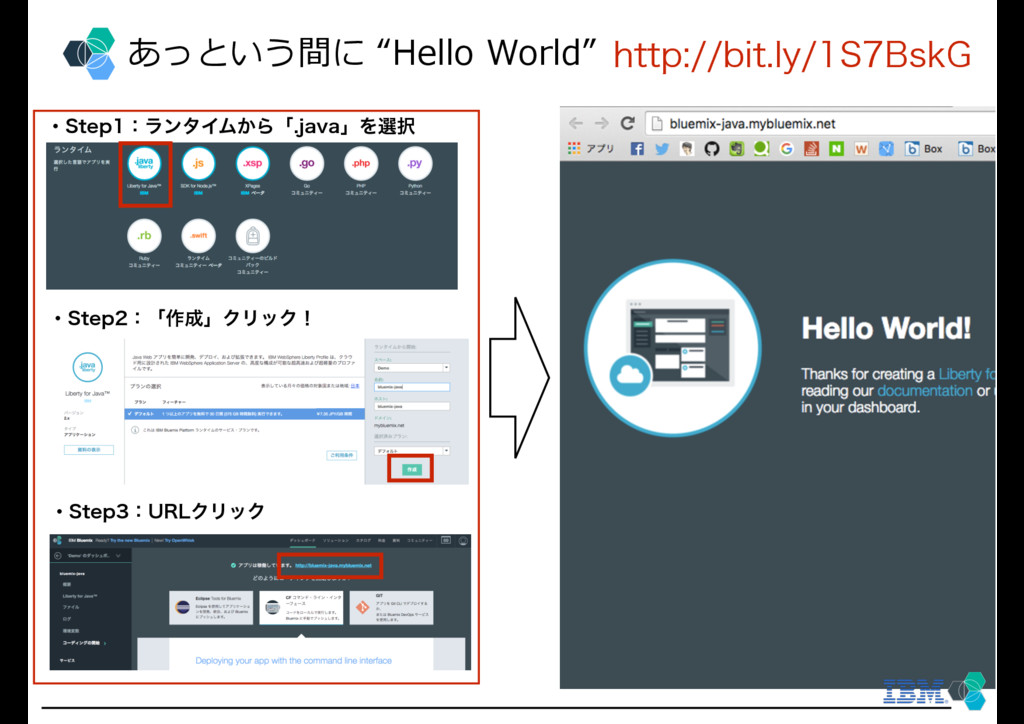Open the documentation link on Hello World page
This screenshot has width=1024, height=724.
coord(925,391)
